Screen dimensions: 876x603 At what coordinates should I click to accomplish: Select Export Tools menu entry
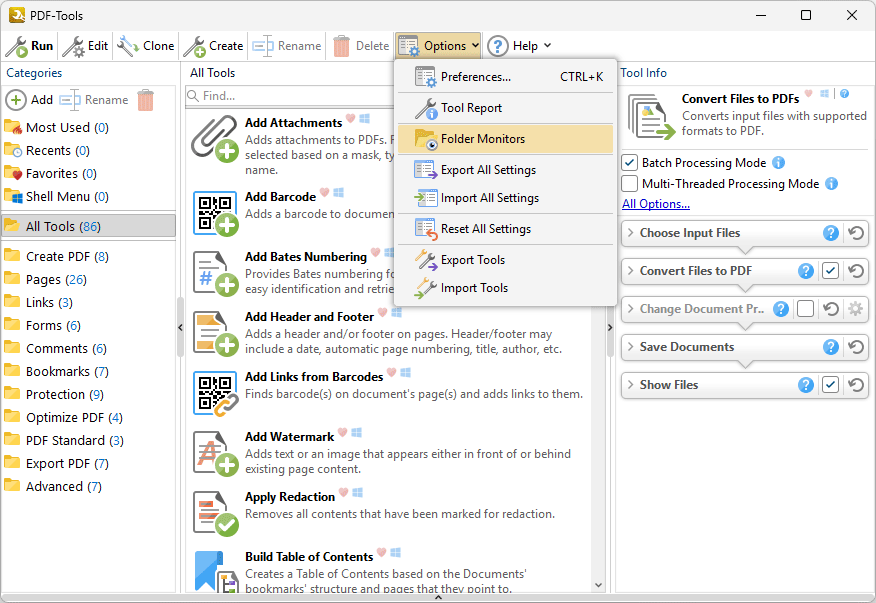click(x=506, y=260)
